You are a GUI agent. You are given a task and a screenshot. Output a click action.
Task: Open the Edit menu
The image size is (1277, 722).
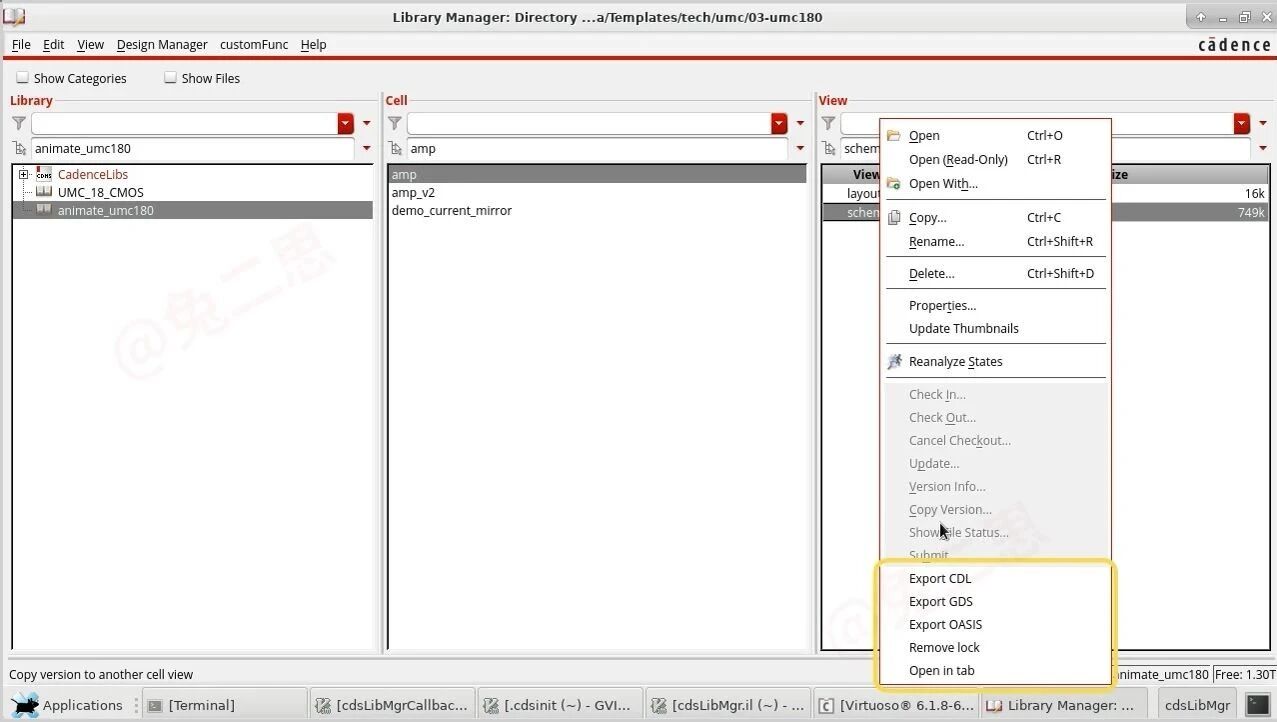click(54, 44)
